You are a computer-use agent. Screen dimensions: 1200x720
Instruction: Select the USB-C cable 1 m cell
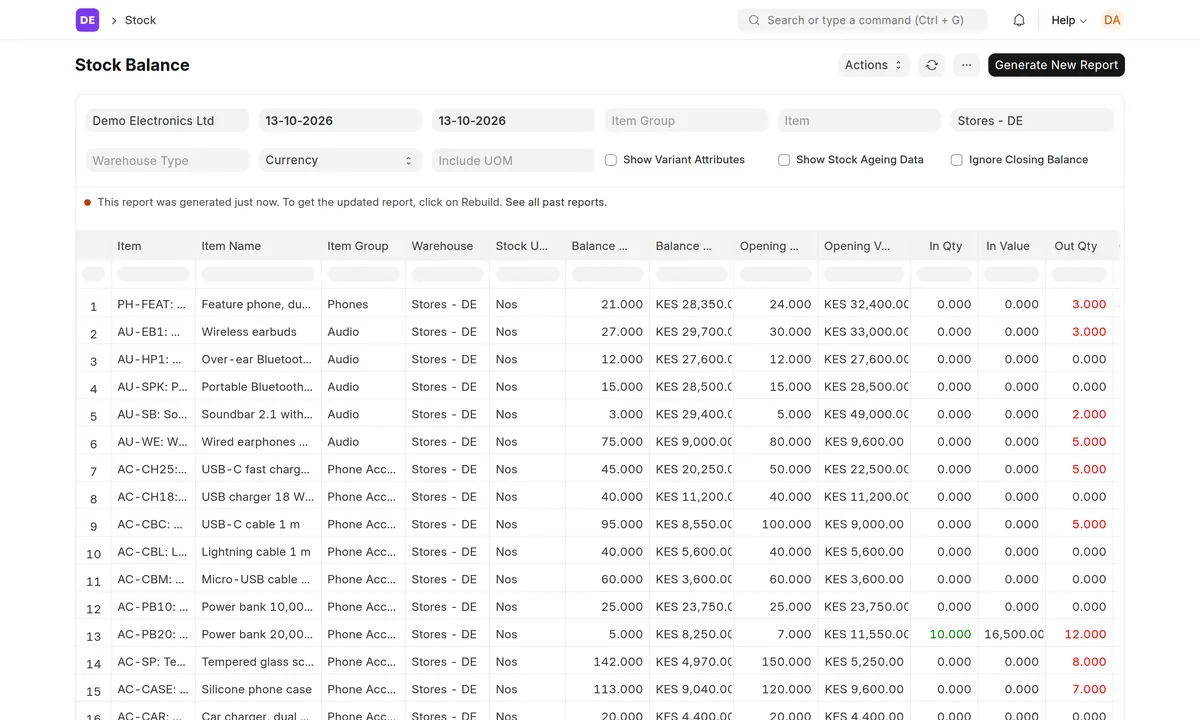point(258,524)
